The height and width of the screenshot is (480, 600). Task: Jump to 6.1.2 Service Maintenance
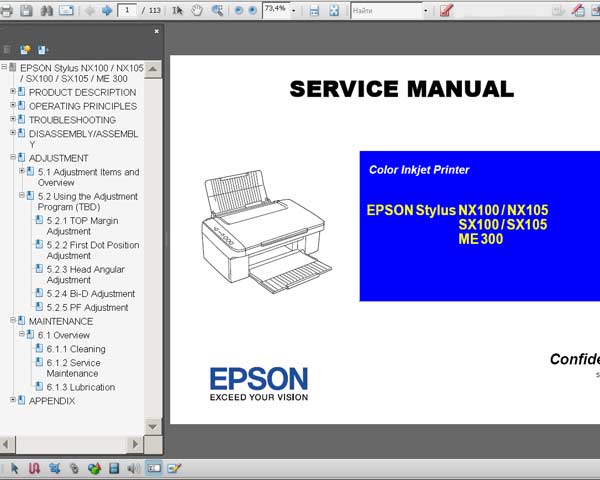[73, 368]
